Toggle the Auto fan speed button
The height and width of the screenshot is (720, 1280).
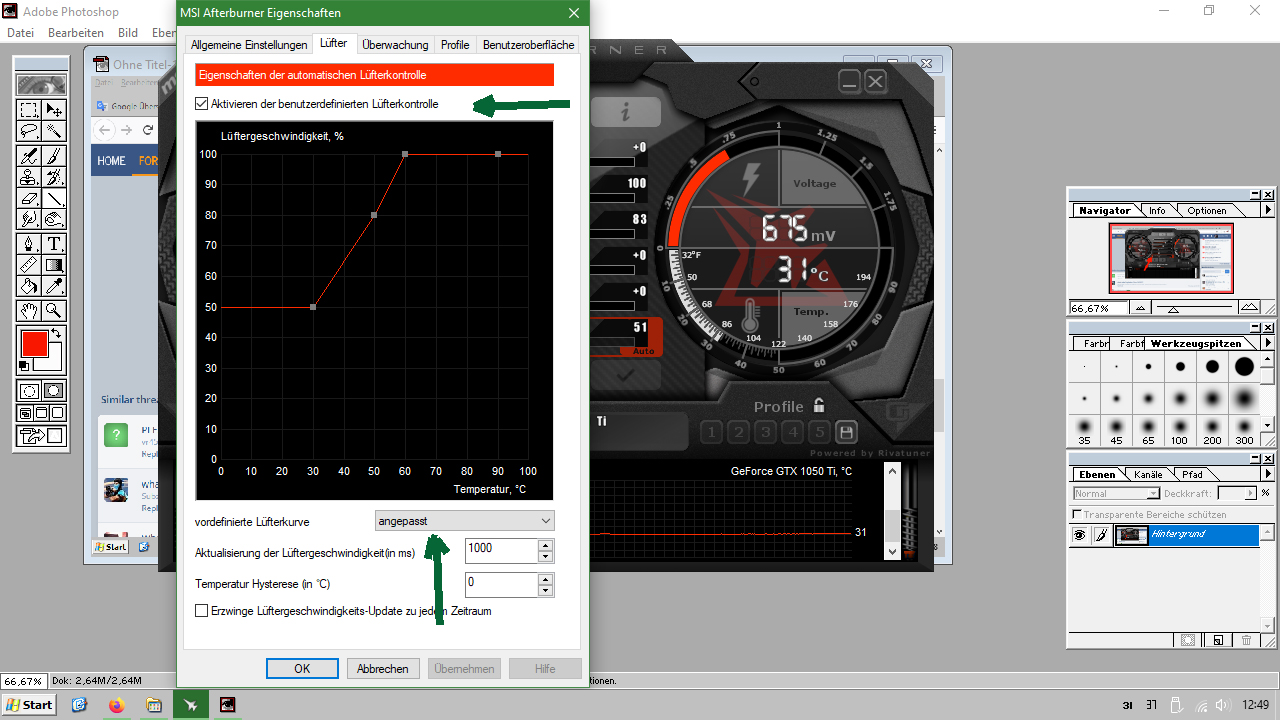tap(642, 352)
